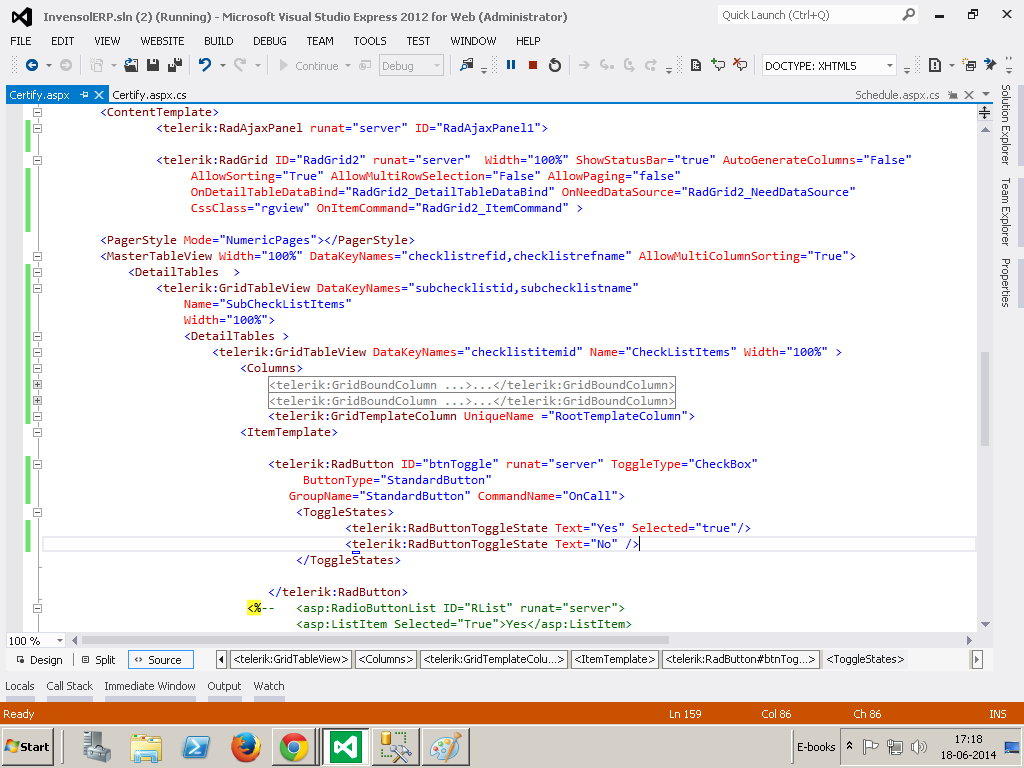Click the Open File toolbar icon
1024x768 pixels.
[131, 65]
